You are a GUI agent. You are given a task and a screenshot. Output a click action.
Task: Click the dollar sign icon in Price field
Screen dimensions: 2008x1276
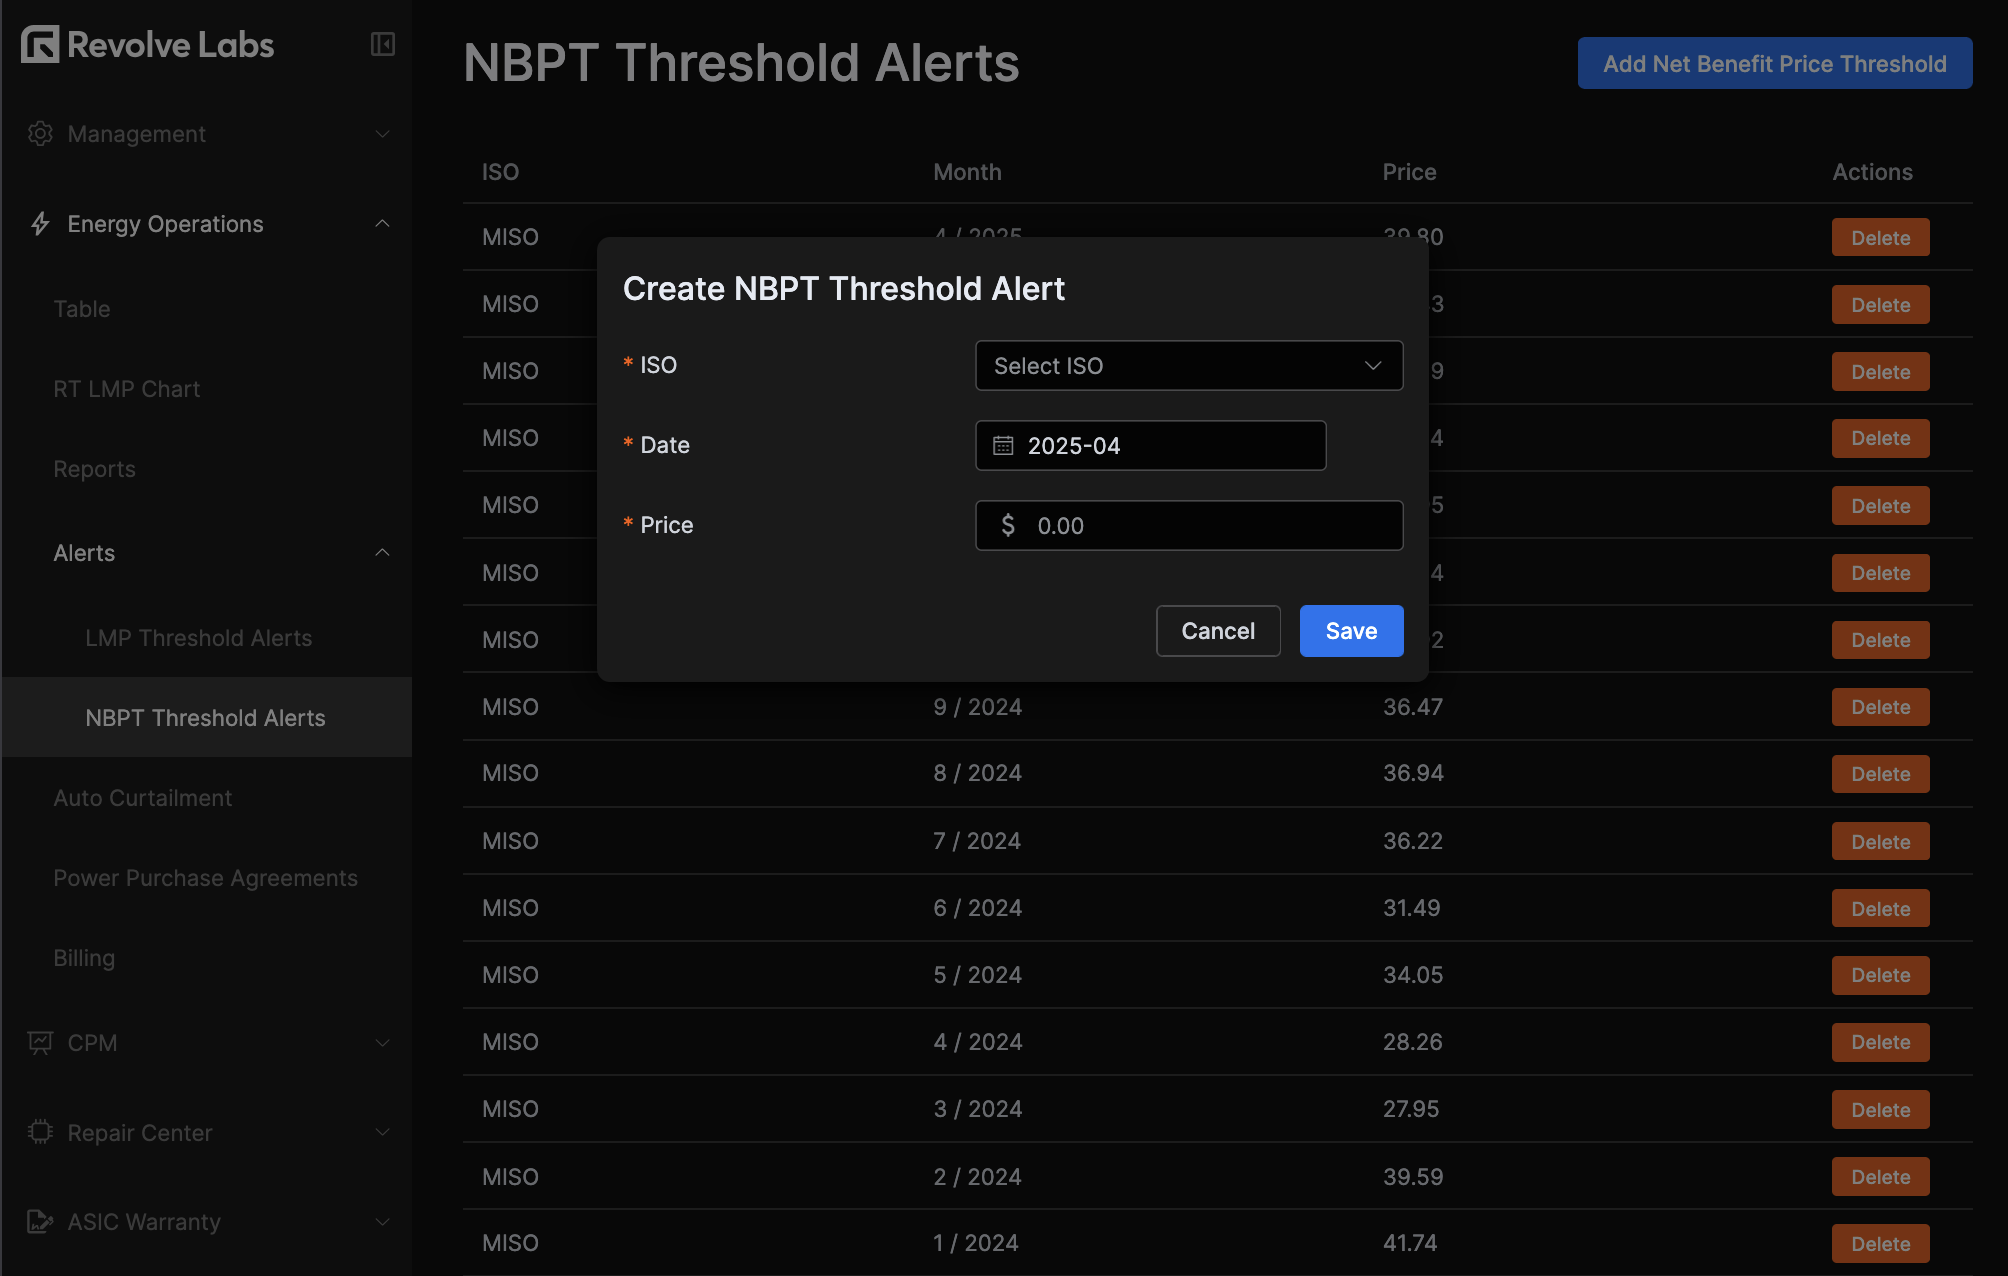coord(1007,525)
